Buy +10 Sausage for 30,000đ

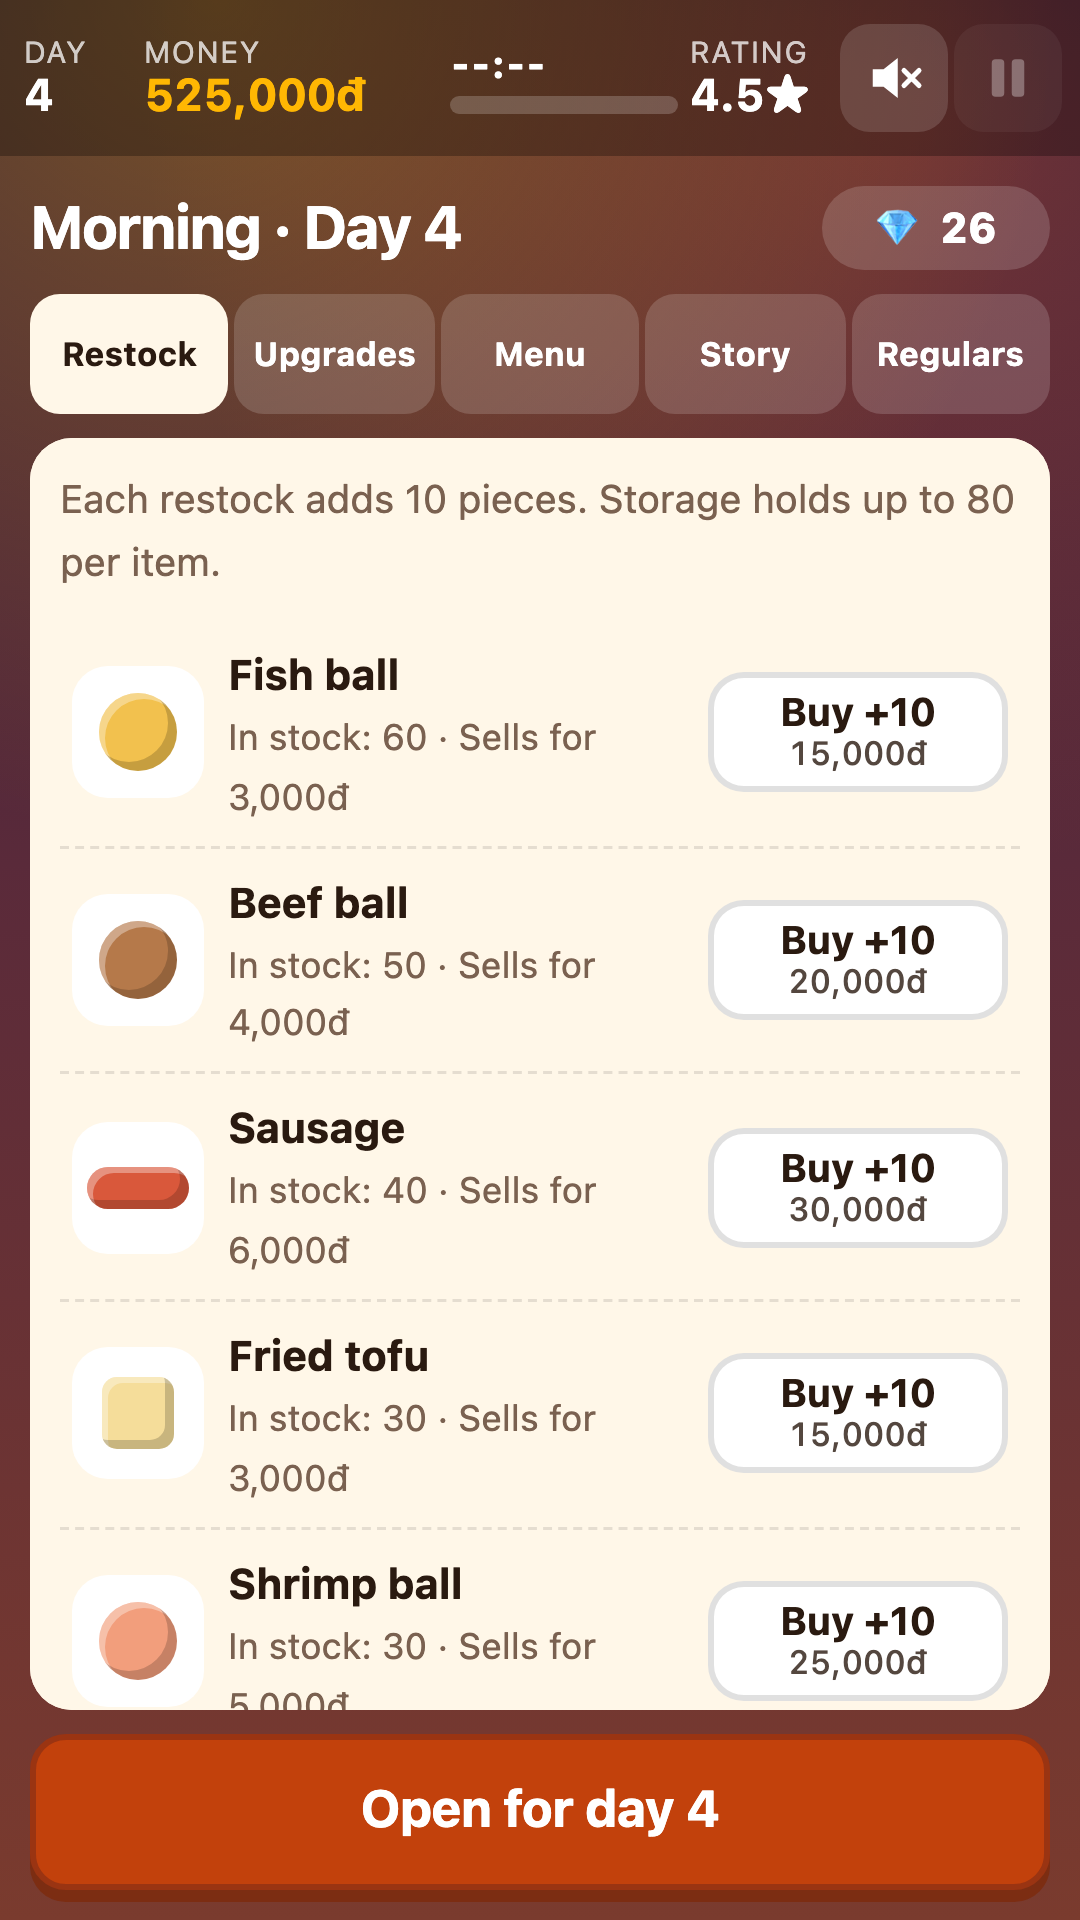coord(858,1188)
